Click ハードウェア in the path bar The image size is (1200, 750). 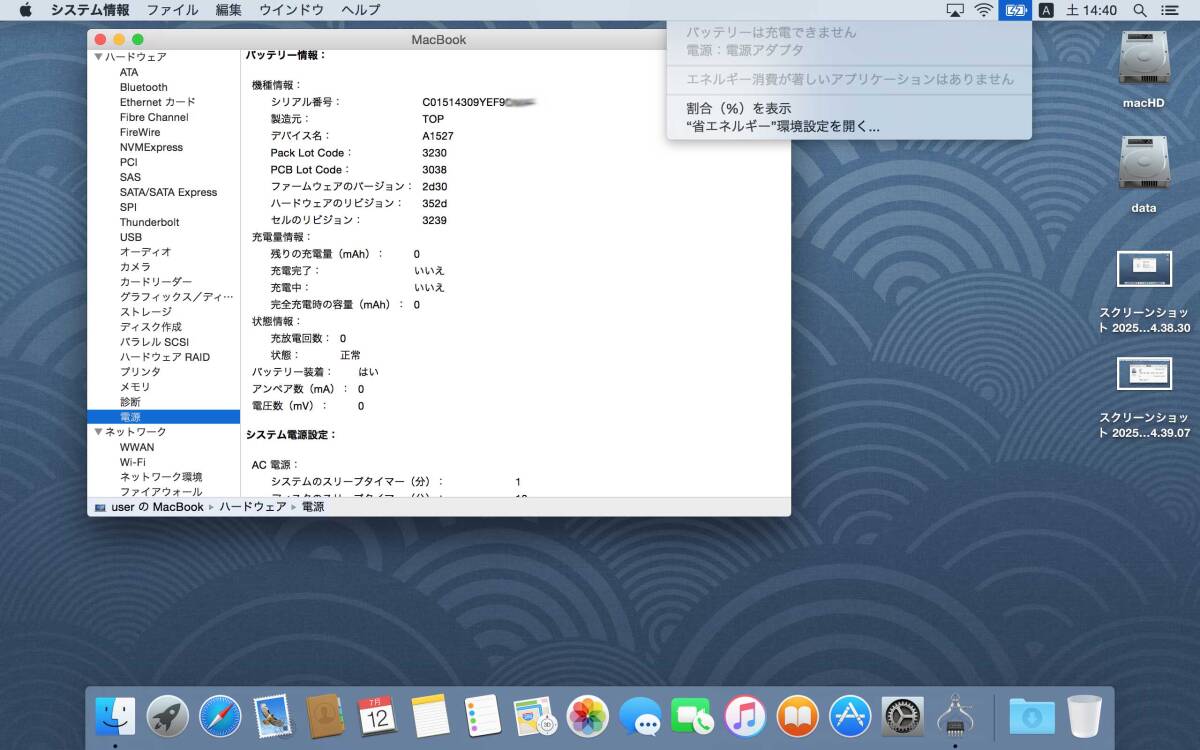click(253, 507)
